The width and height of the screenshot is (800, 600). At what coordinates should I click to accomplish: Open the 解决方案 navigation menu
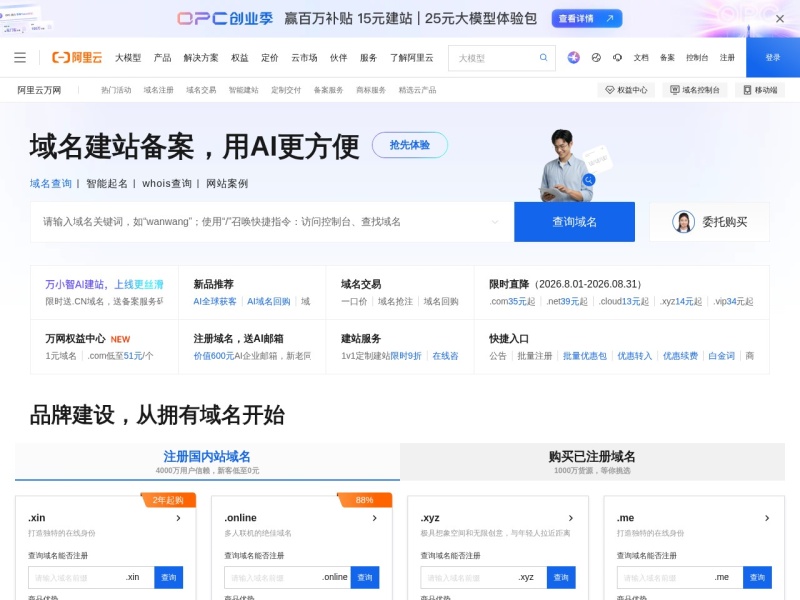[x=201, y=58]
